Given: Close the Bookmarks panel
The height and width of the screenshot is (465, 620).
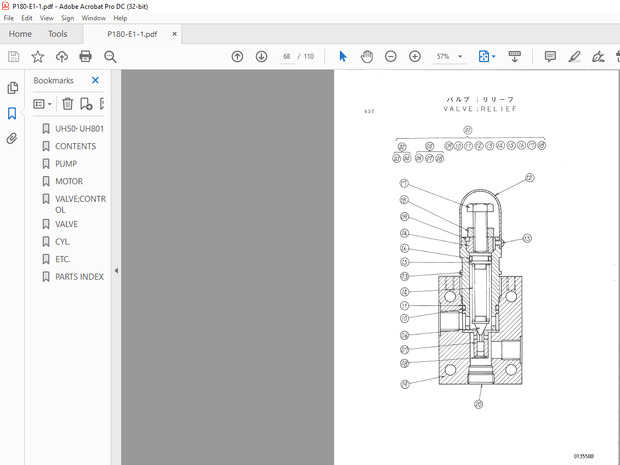Looking at the screenshot, I should coord(95,80).
